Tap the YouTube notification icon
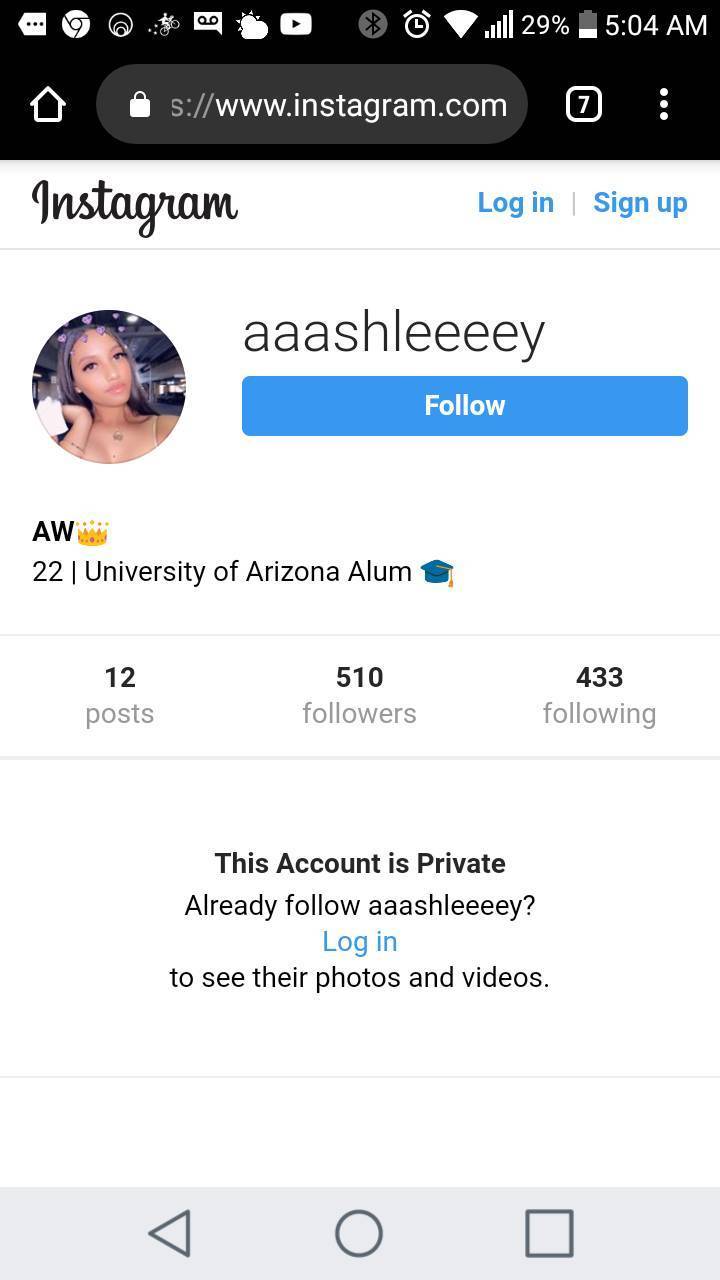Image resolution: width=720 pixels, height=1280 pixels. [x=296, y=23]
